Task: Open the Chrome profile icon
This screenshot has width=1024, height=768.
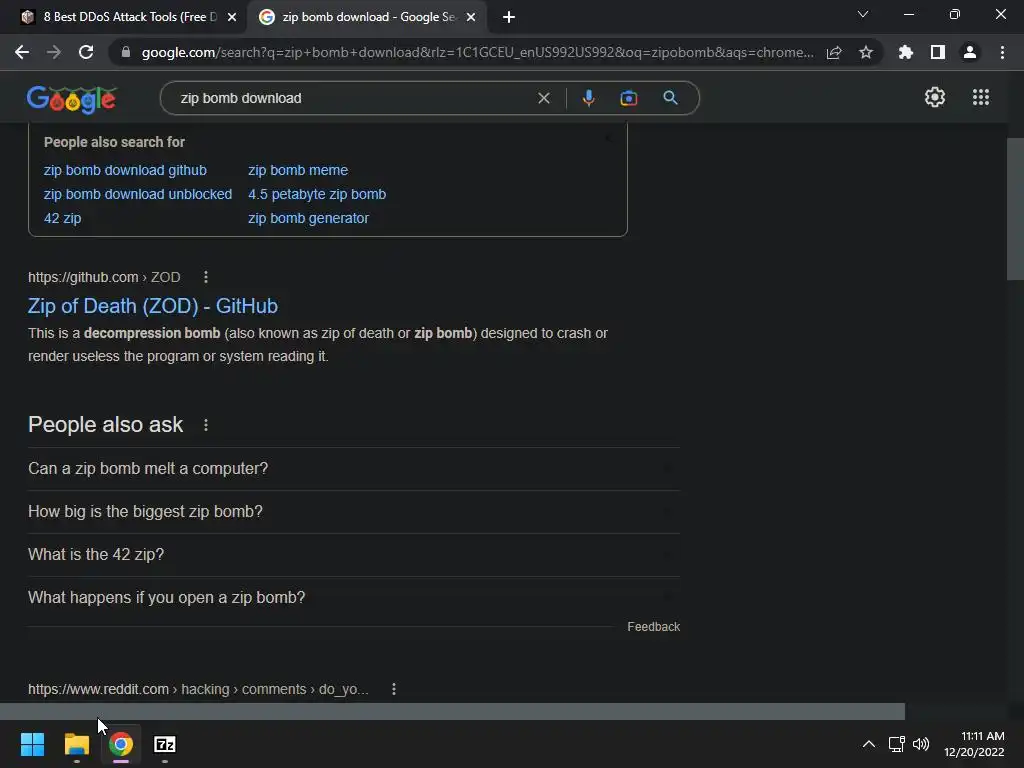Action: (x=970, y=52)
